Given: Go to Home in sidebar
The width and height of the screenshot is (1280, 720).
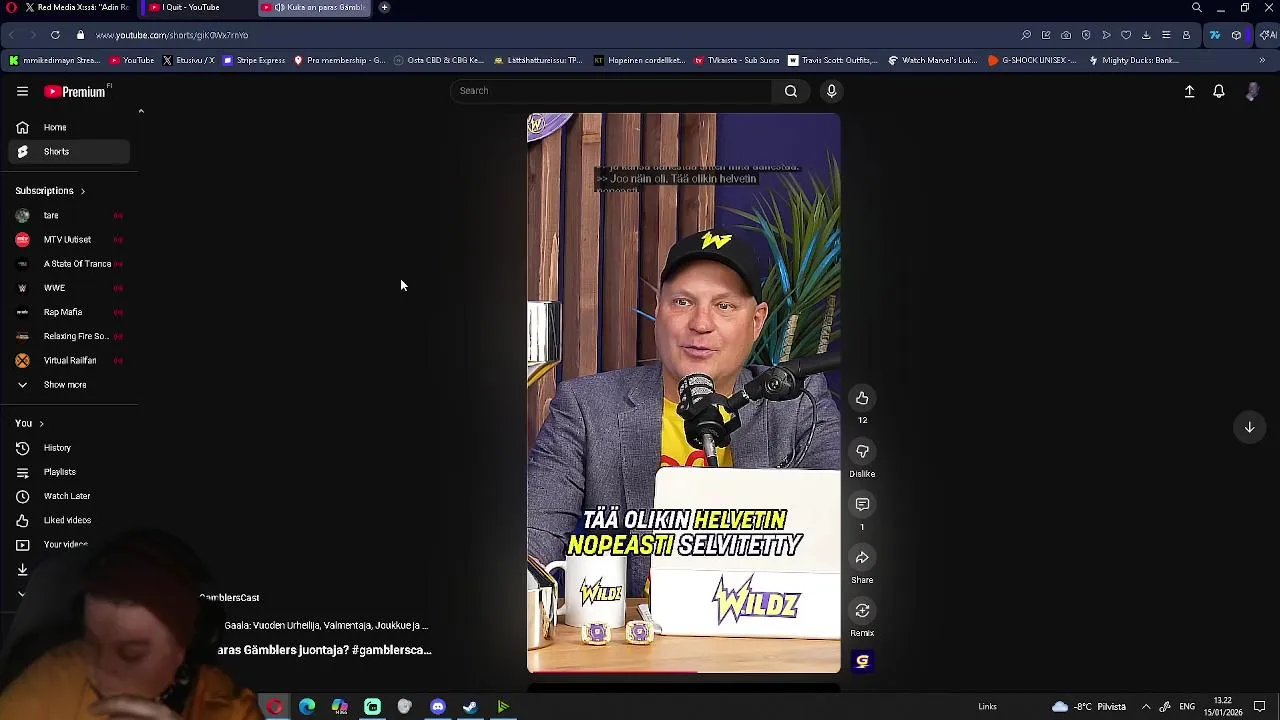Looking at the screenshot, I should coord(69,127).
